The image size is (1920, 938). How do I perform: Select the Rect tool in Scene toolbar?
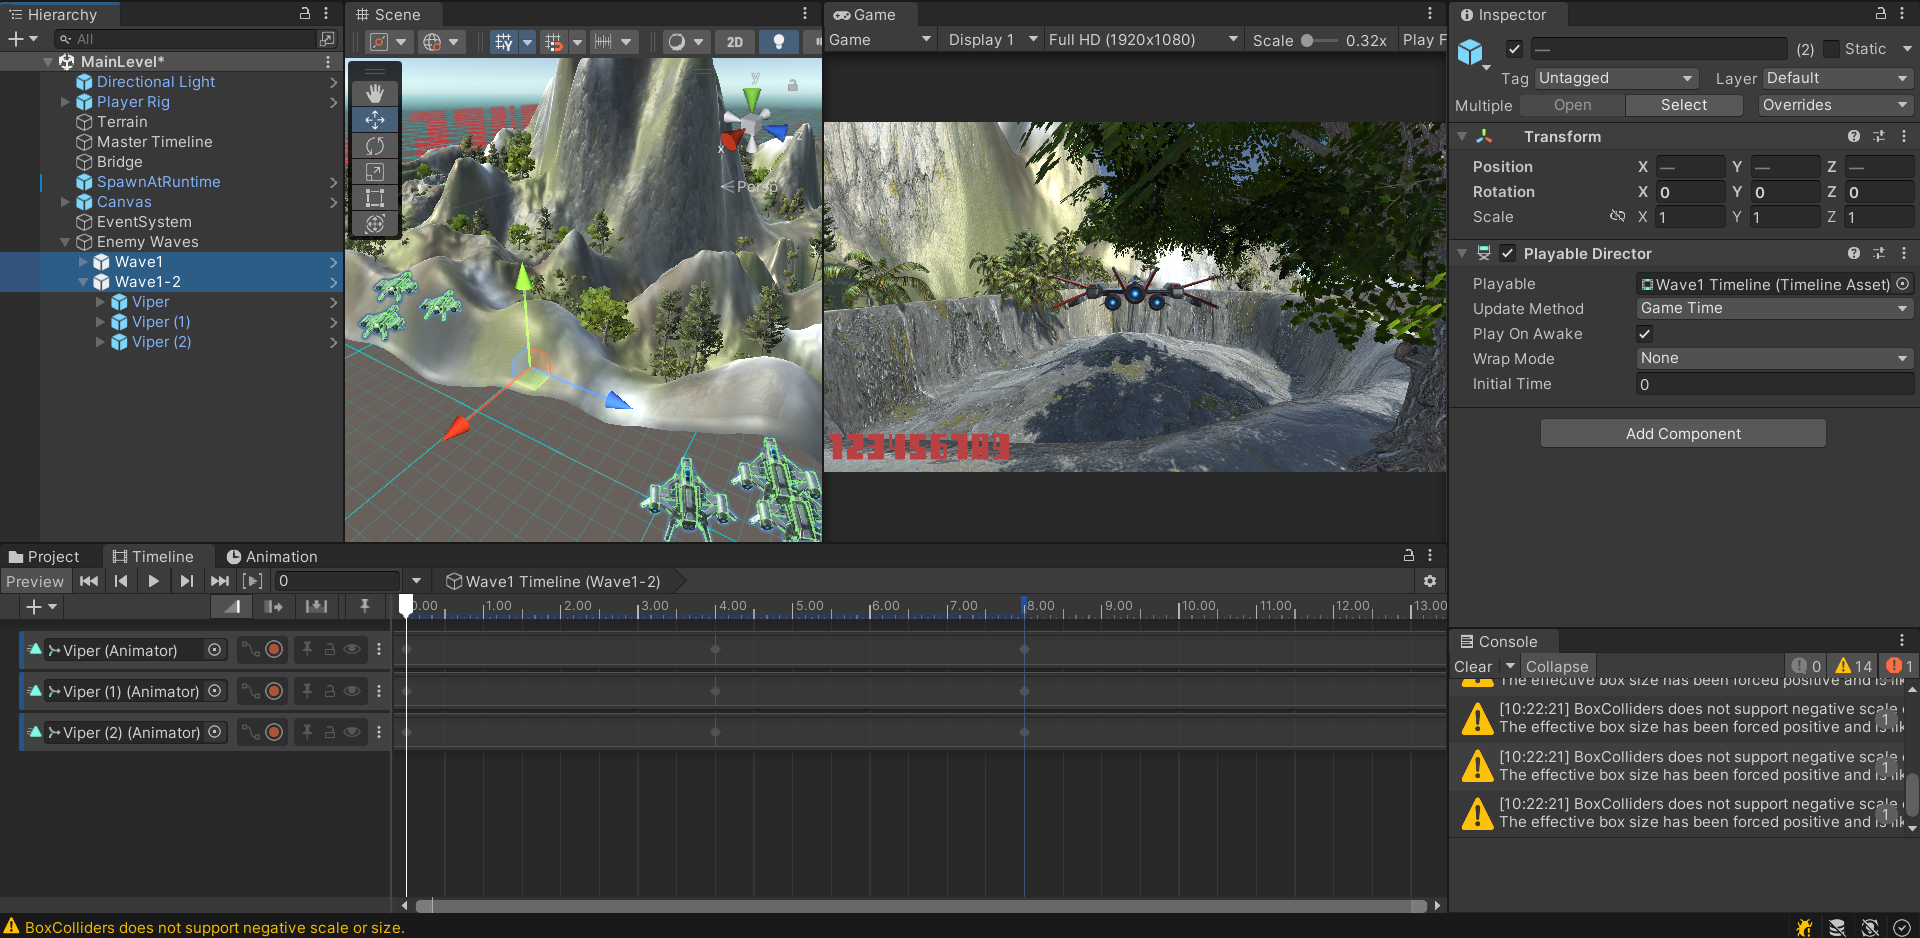pos(375,197)
